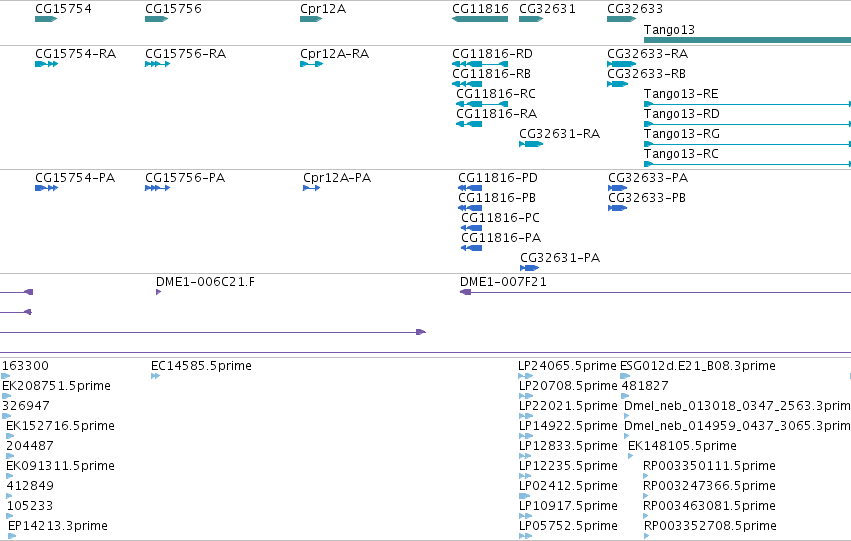Select the RP003350111.5prime EST glyph

pos(646,476)
